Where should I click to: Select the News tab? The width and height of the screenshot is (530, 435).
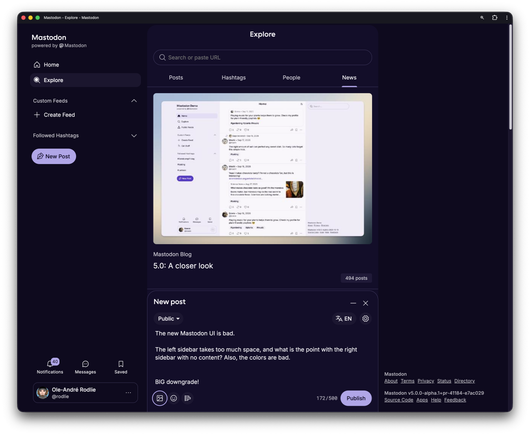pyautogui.click(x=349, y=77)
